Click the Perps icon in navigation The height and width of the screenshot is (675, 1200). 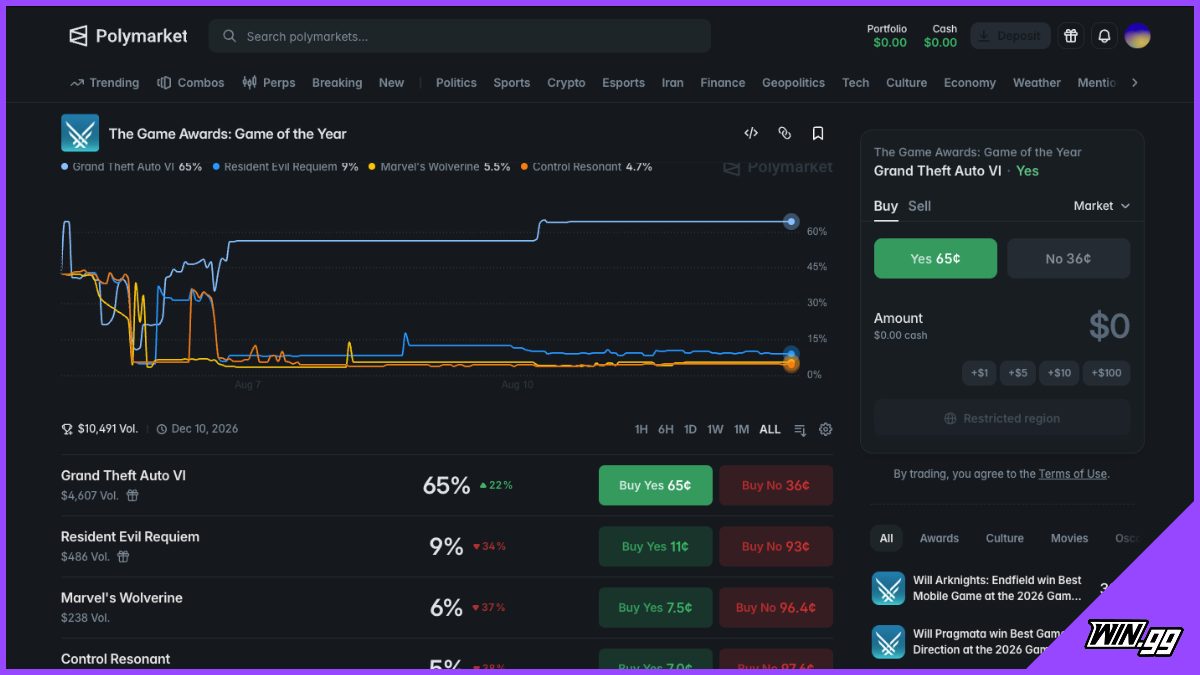coord(250,83)
